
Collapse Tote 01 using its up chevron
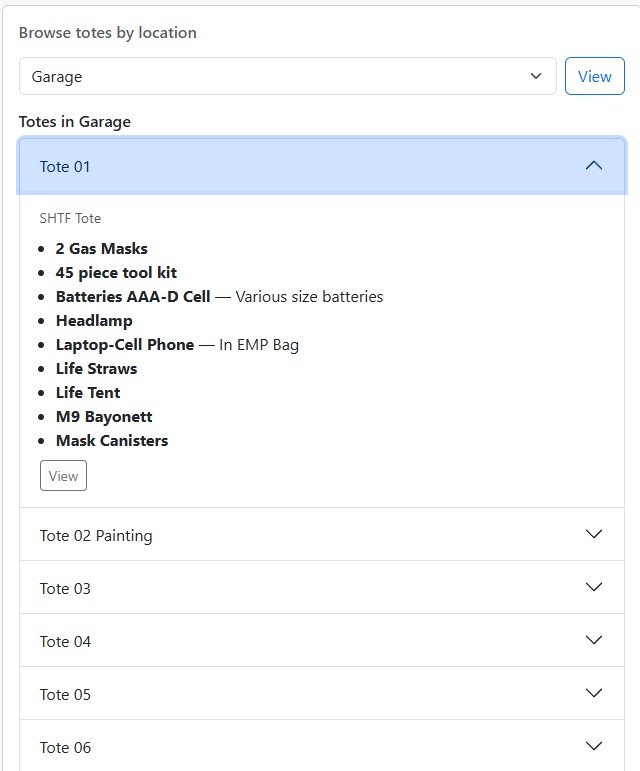593,166
